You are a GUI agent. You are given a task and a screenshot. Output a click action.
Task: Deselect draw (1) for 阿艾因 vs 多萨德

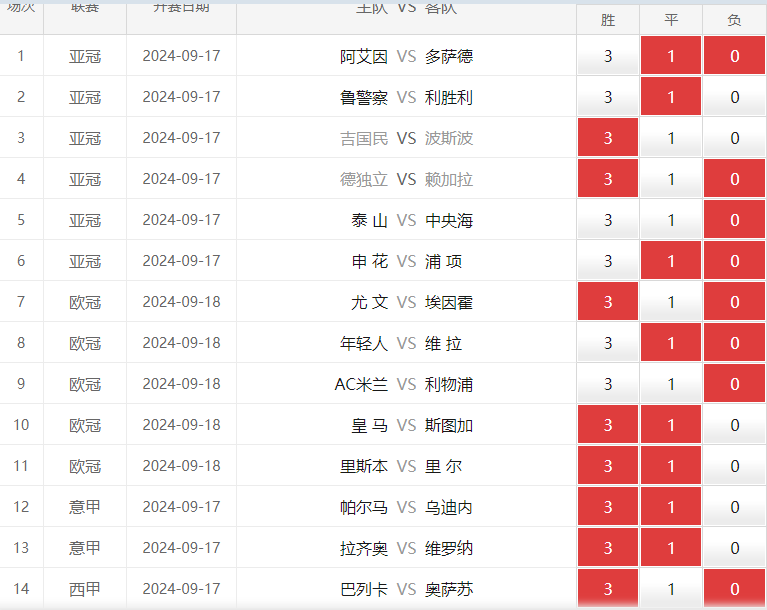tap(671, 56)
